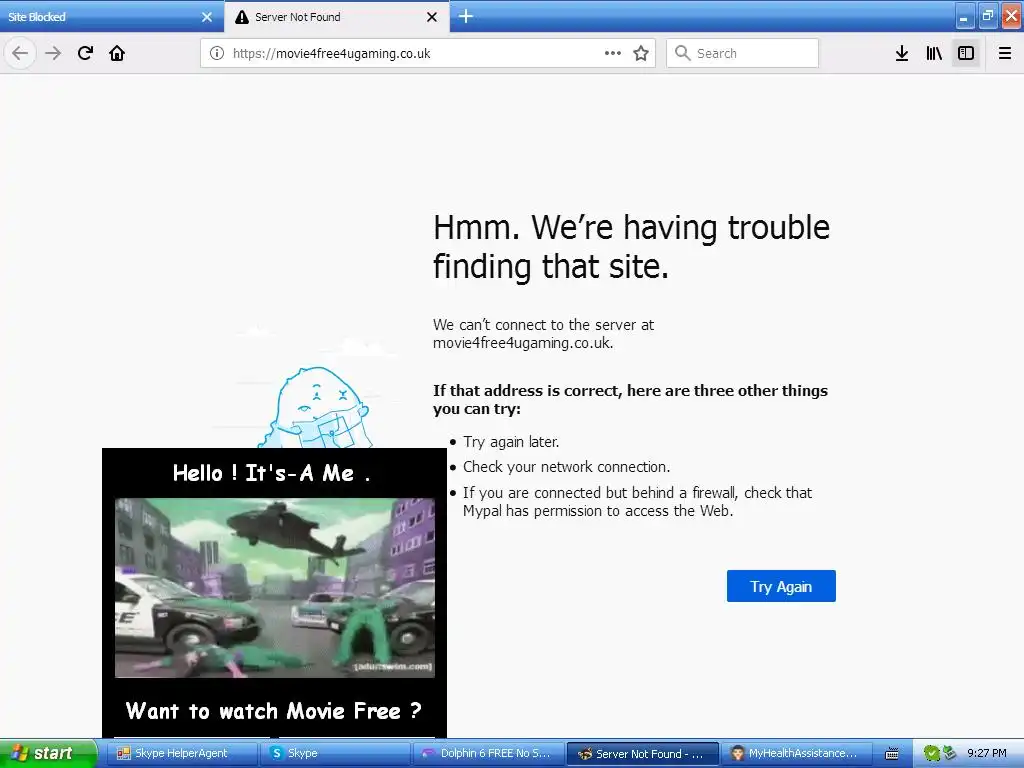The width and height of the screenshot is (1024, 768).
Task: Click the movie popup cartoon image
Action: pos(275,588)
